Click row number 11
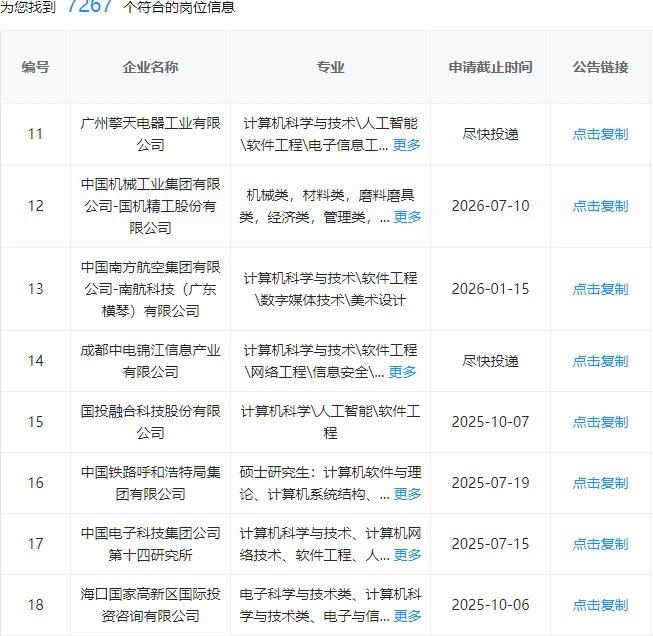Image resolution: width=653 pixels, height=636 pixels. [x=35, y=134]
